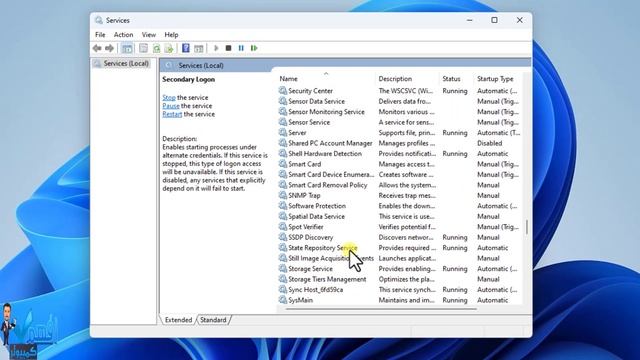The height and width of the screenshot is (360, 640).
Task: Click the Refresh toolbar icon
Action: coord(156,48)
